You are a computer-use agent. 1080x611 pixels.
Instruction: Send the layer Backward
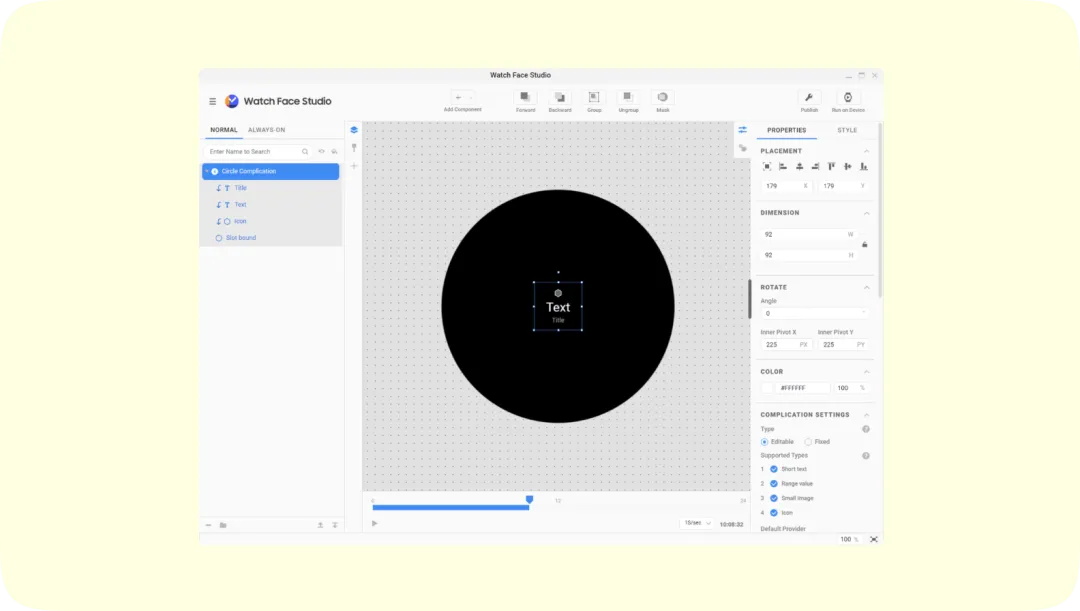click(x=560, y=101)
